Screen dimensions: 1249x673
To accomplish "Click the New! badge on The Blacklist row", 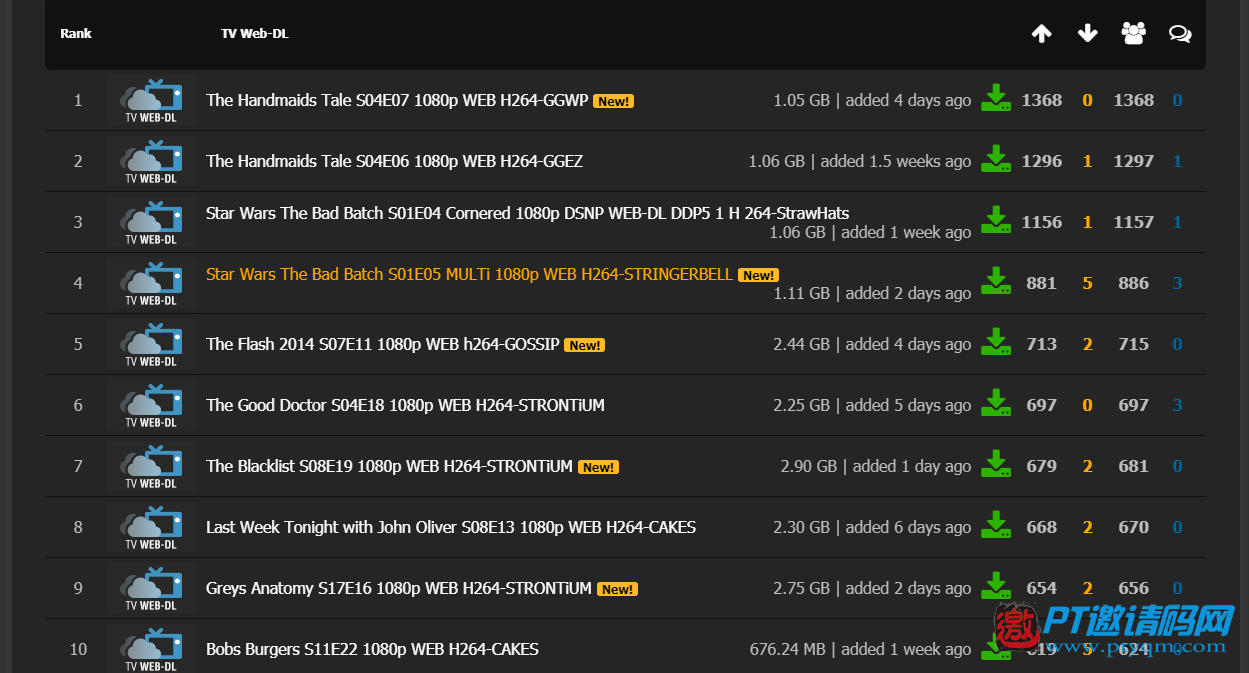I will 598,467.
